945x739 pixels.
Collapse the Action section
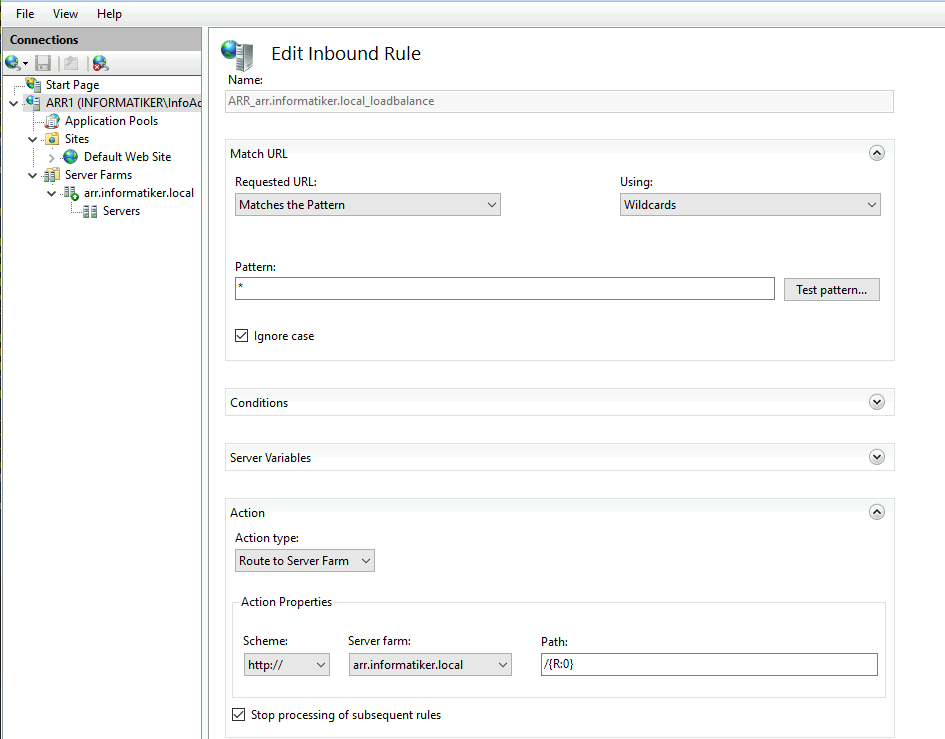point(877,512)
